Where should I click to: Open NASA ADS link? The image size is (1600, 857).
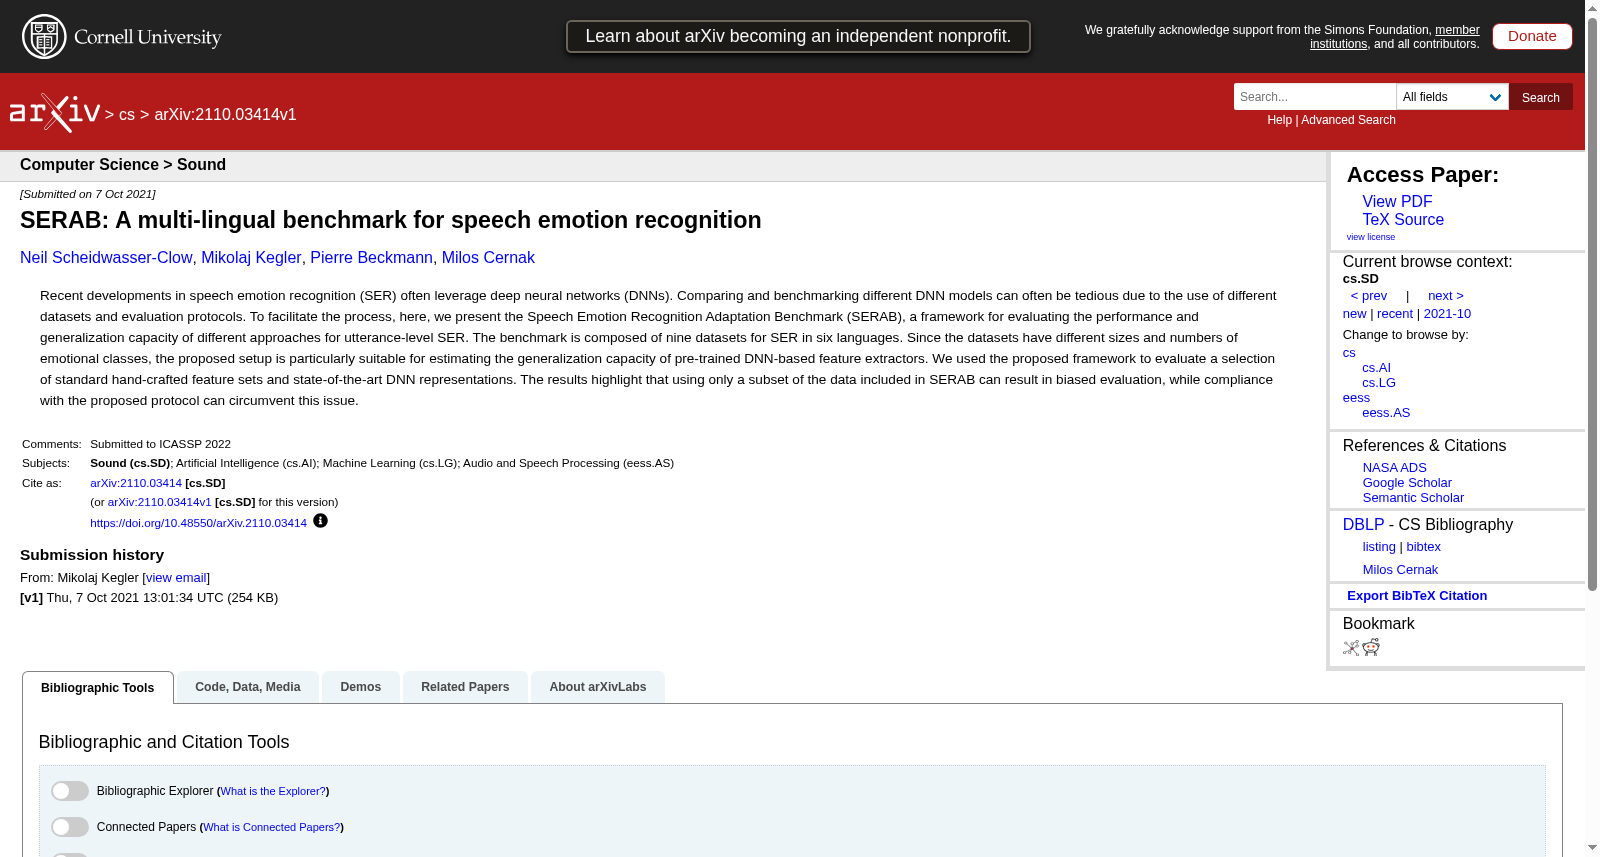click(1394, 468)
